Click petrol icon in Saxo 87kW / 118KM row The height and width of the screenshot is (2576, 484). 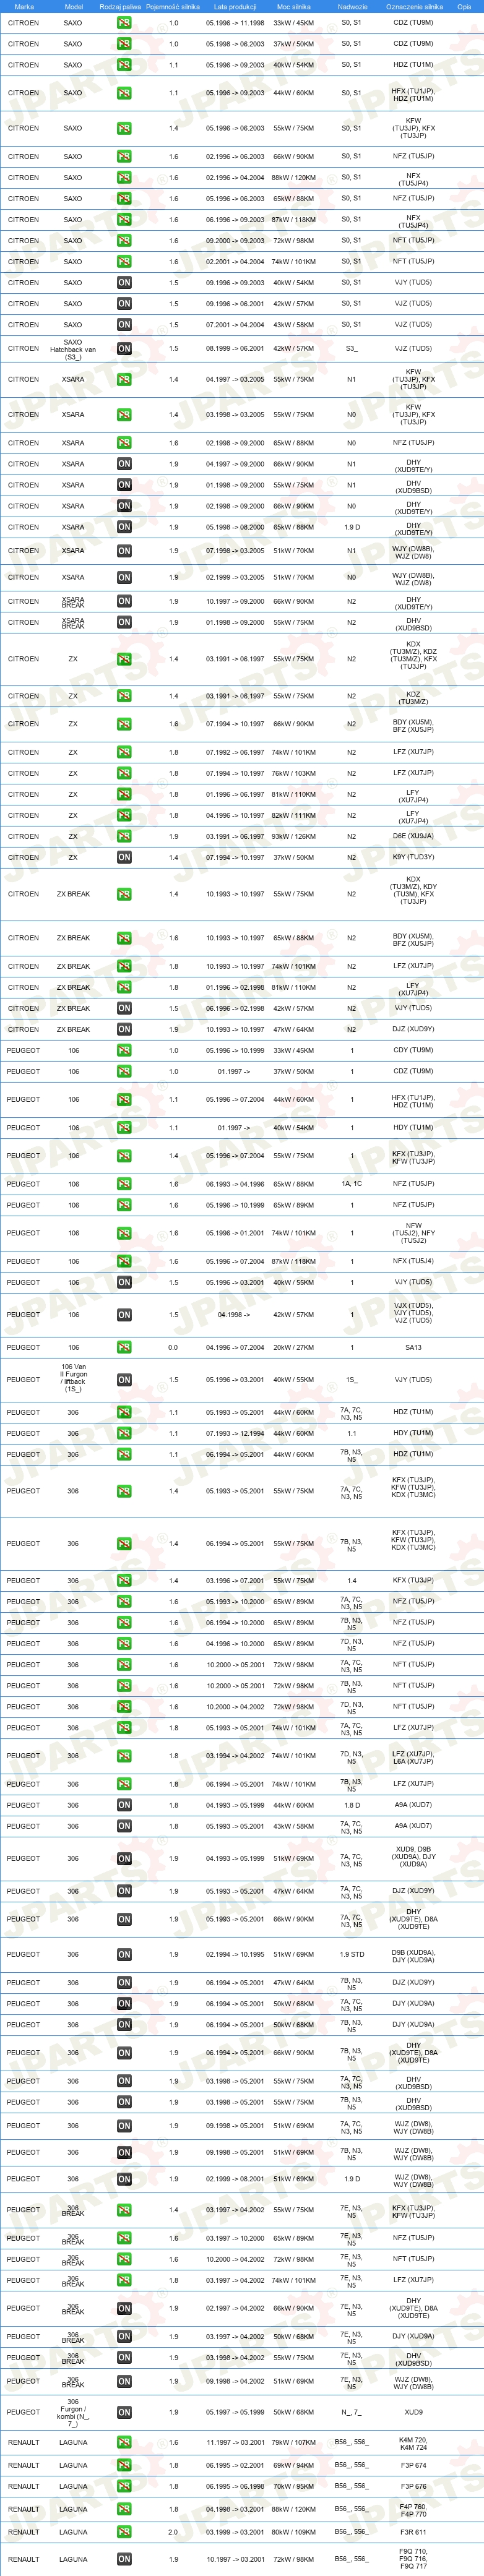[x=124, y=220]
